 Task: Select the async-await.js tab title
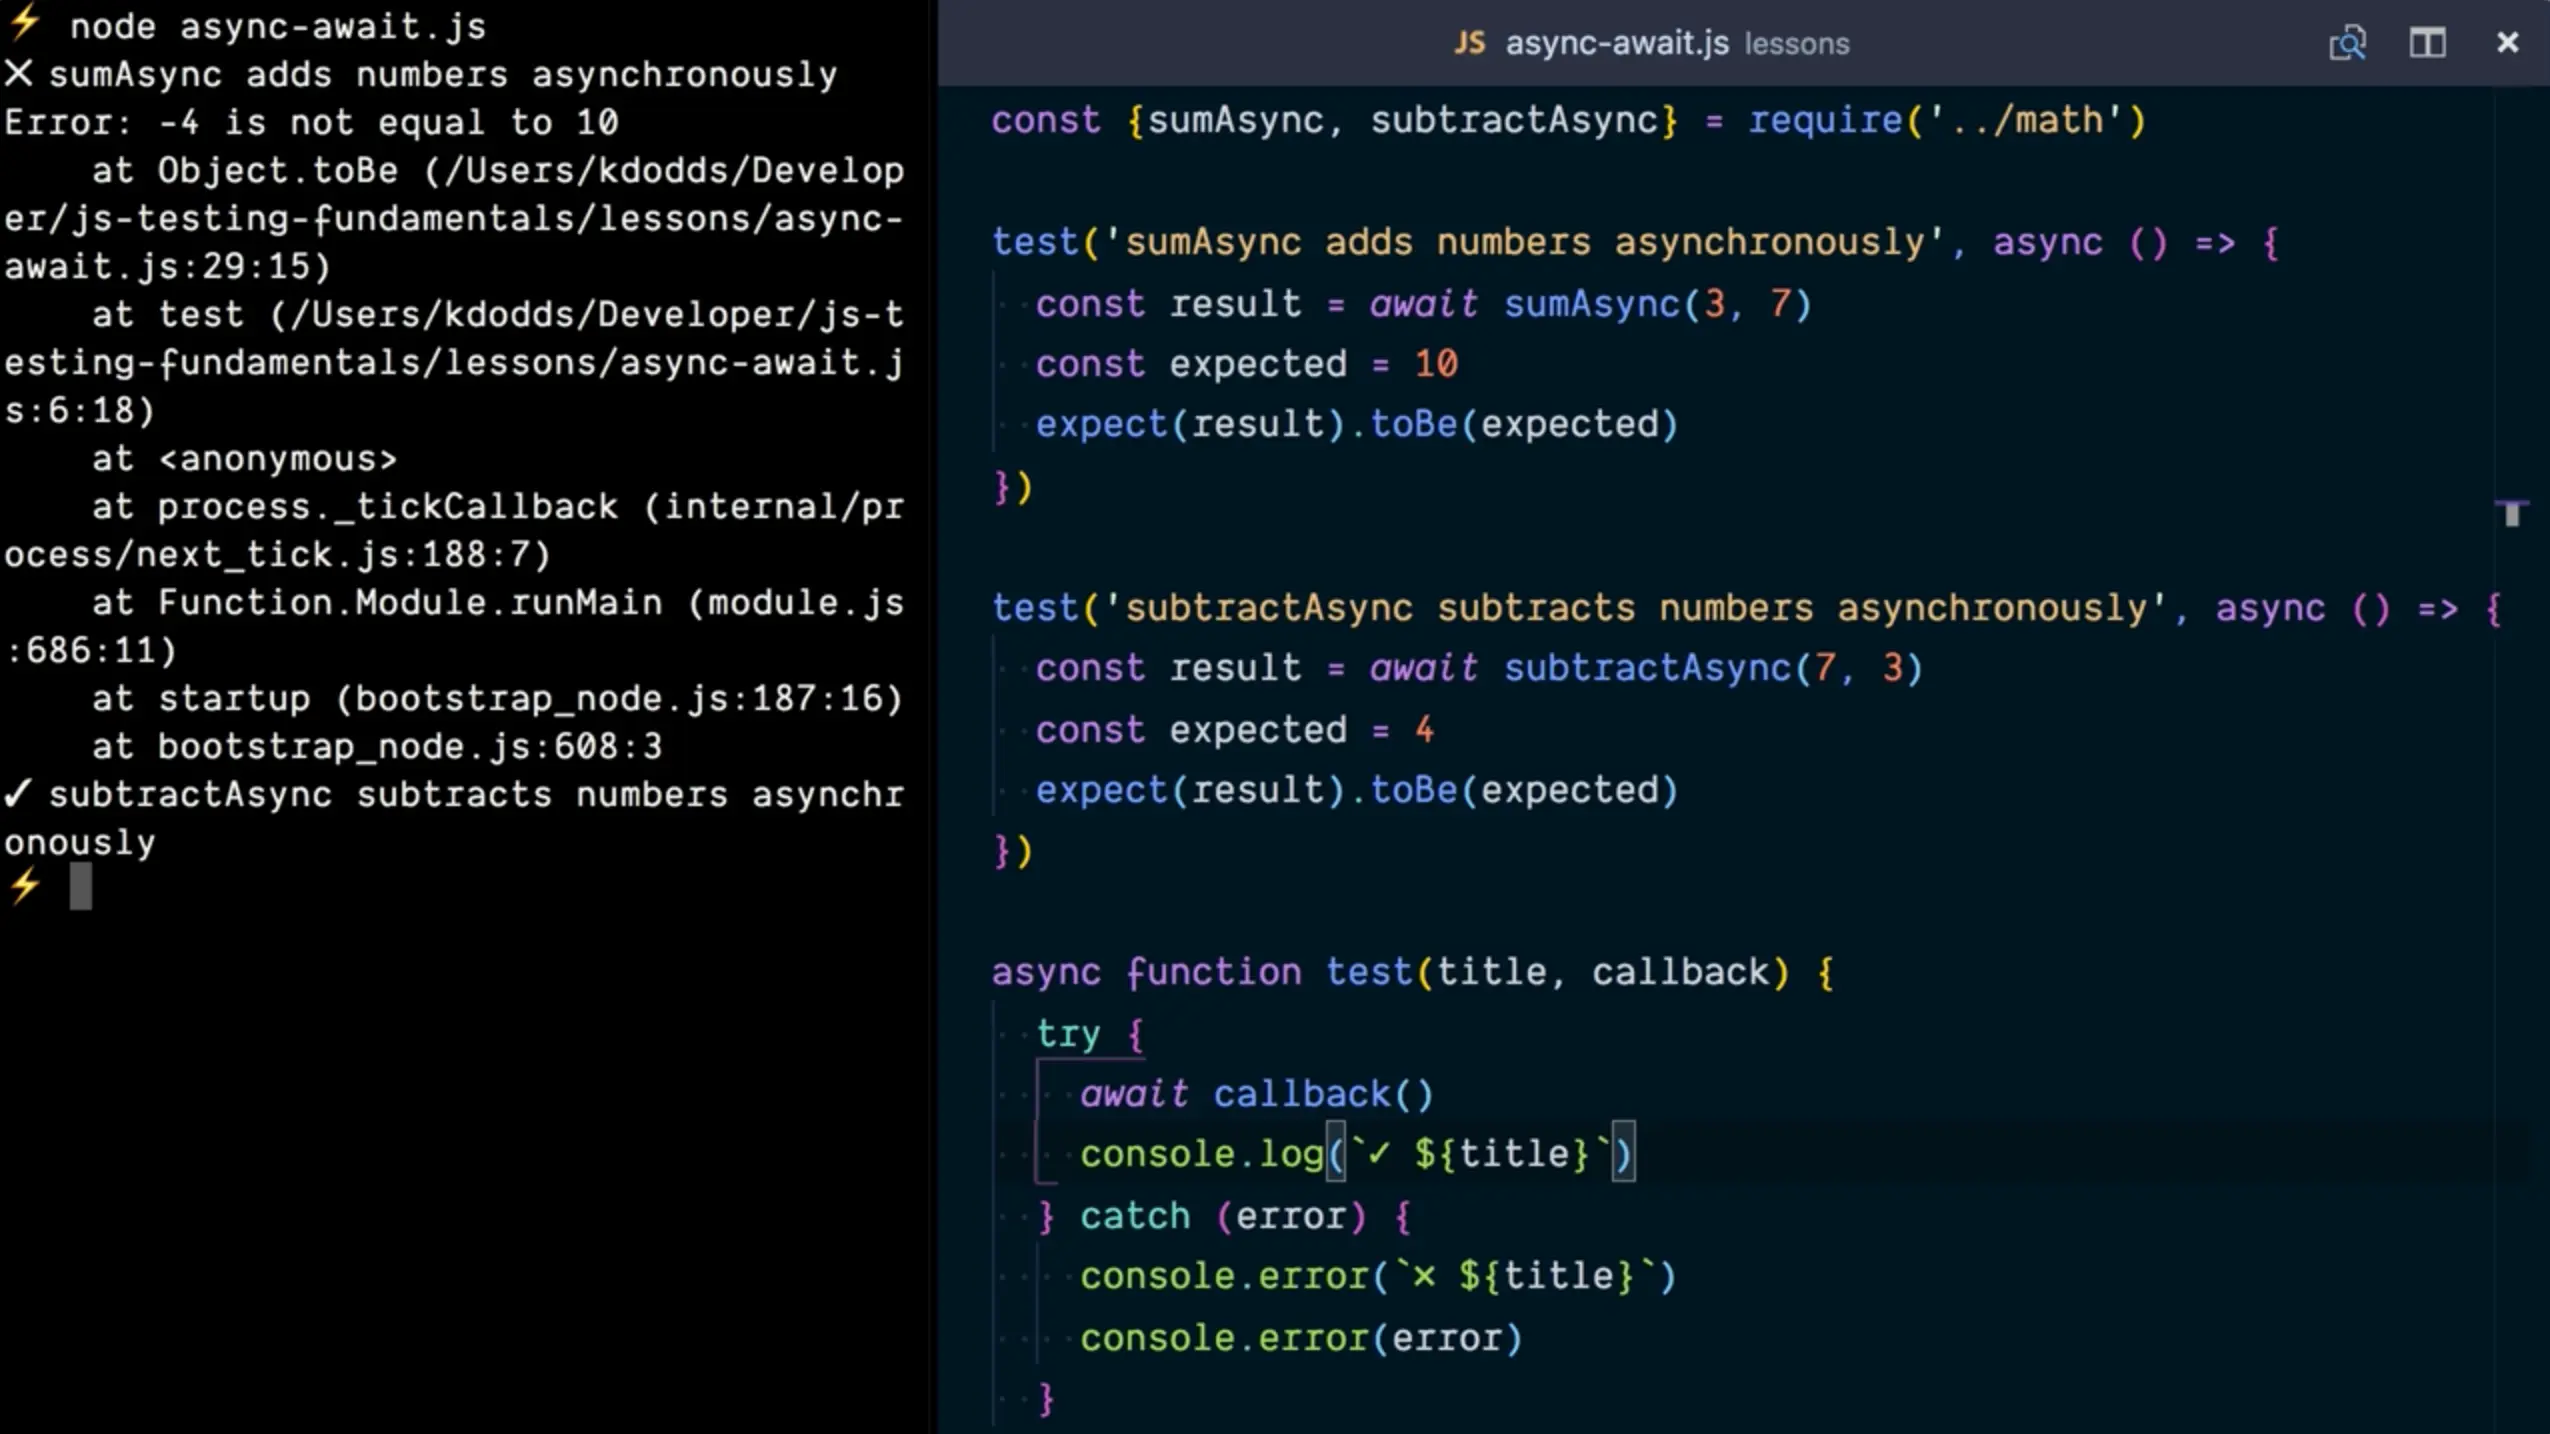point(1616,43)
